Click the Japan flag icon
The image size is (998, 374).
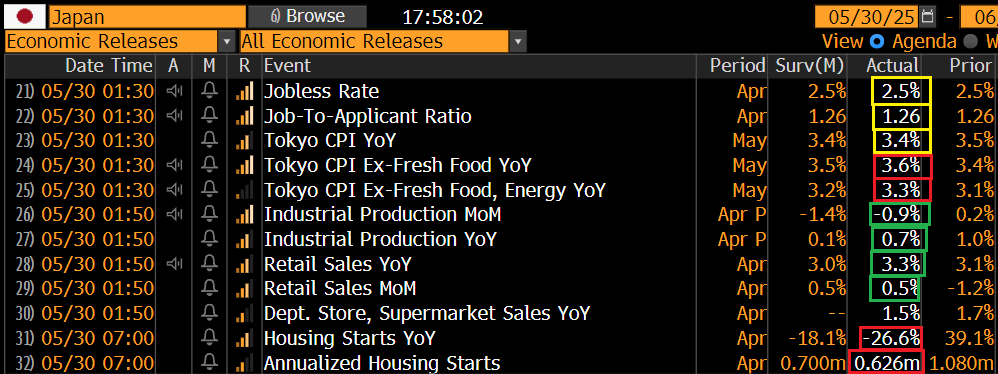tap(24, 17)
